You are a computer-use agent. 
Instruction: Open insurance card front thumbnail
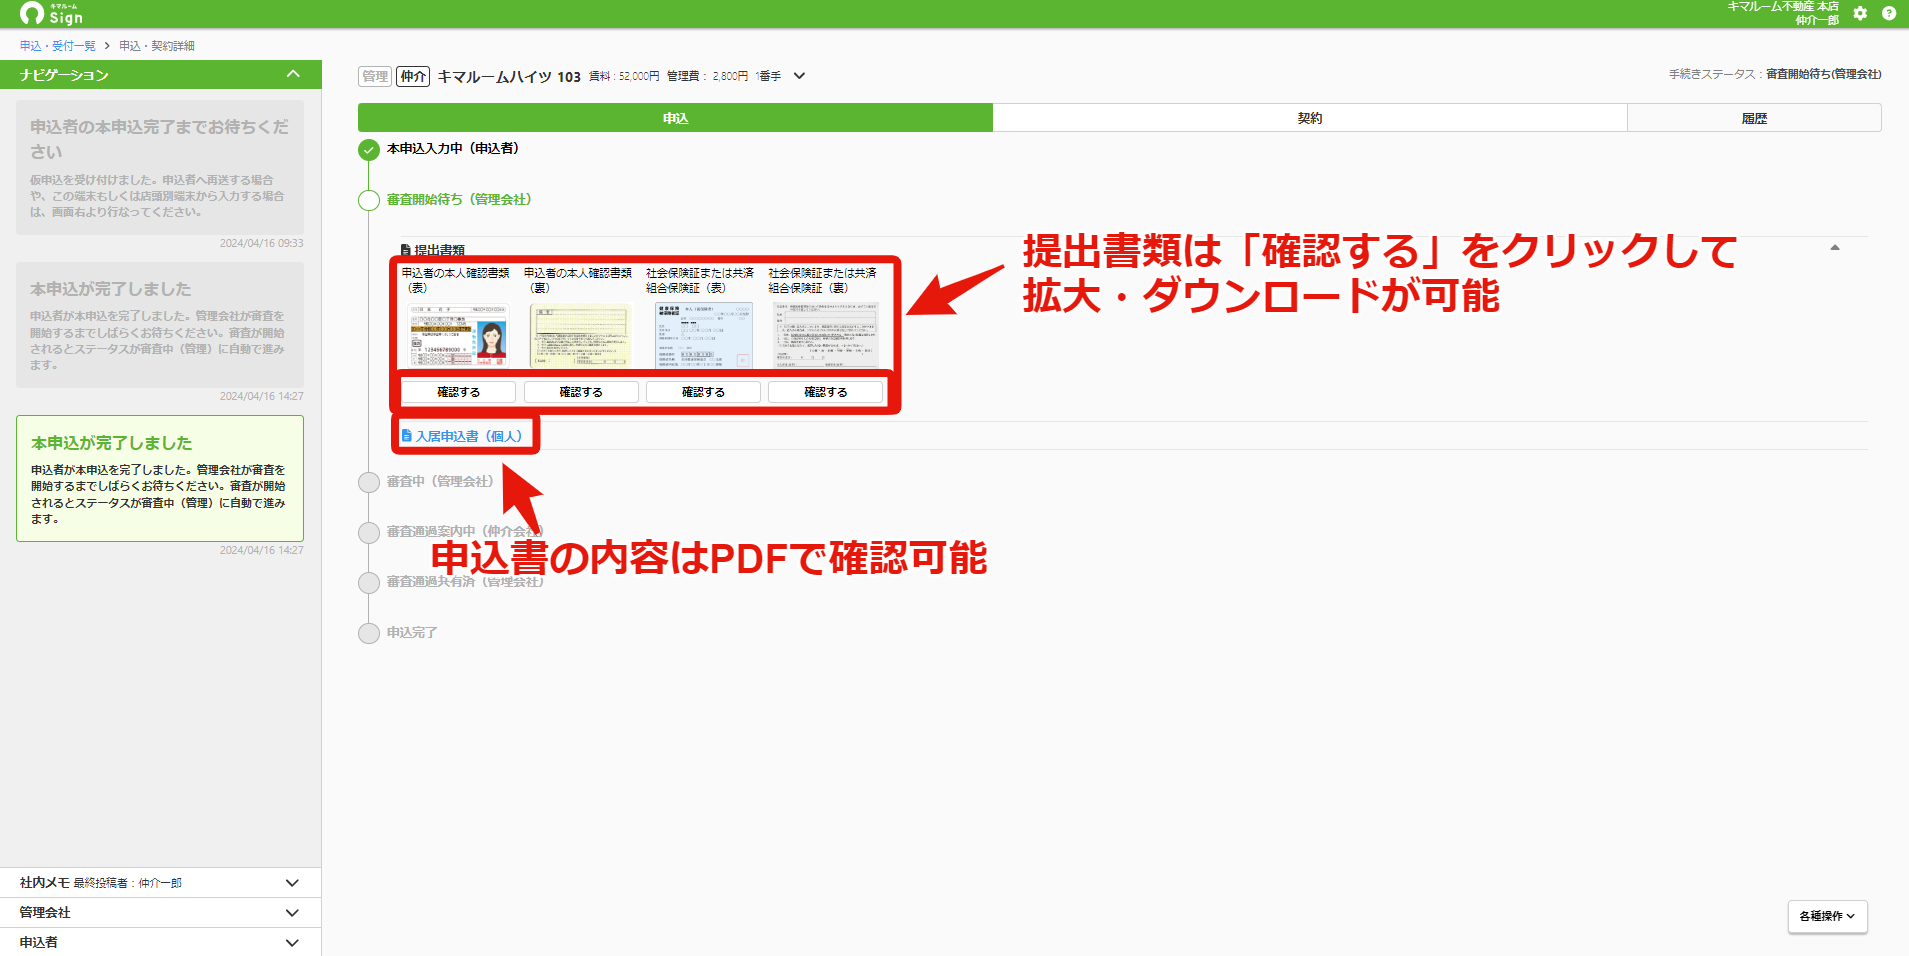(x=703, y=336)
